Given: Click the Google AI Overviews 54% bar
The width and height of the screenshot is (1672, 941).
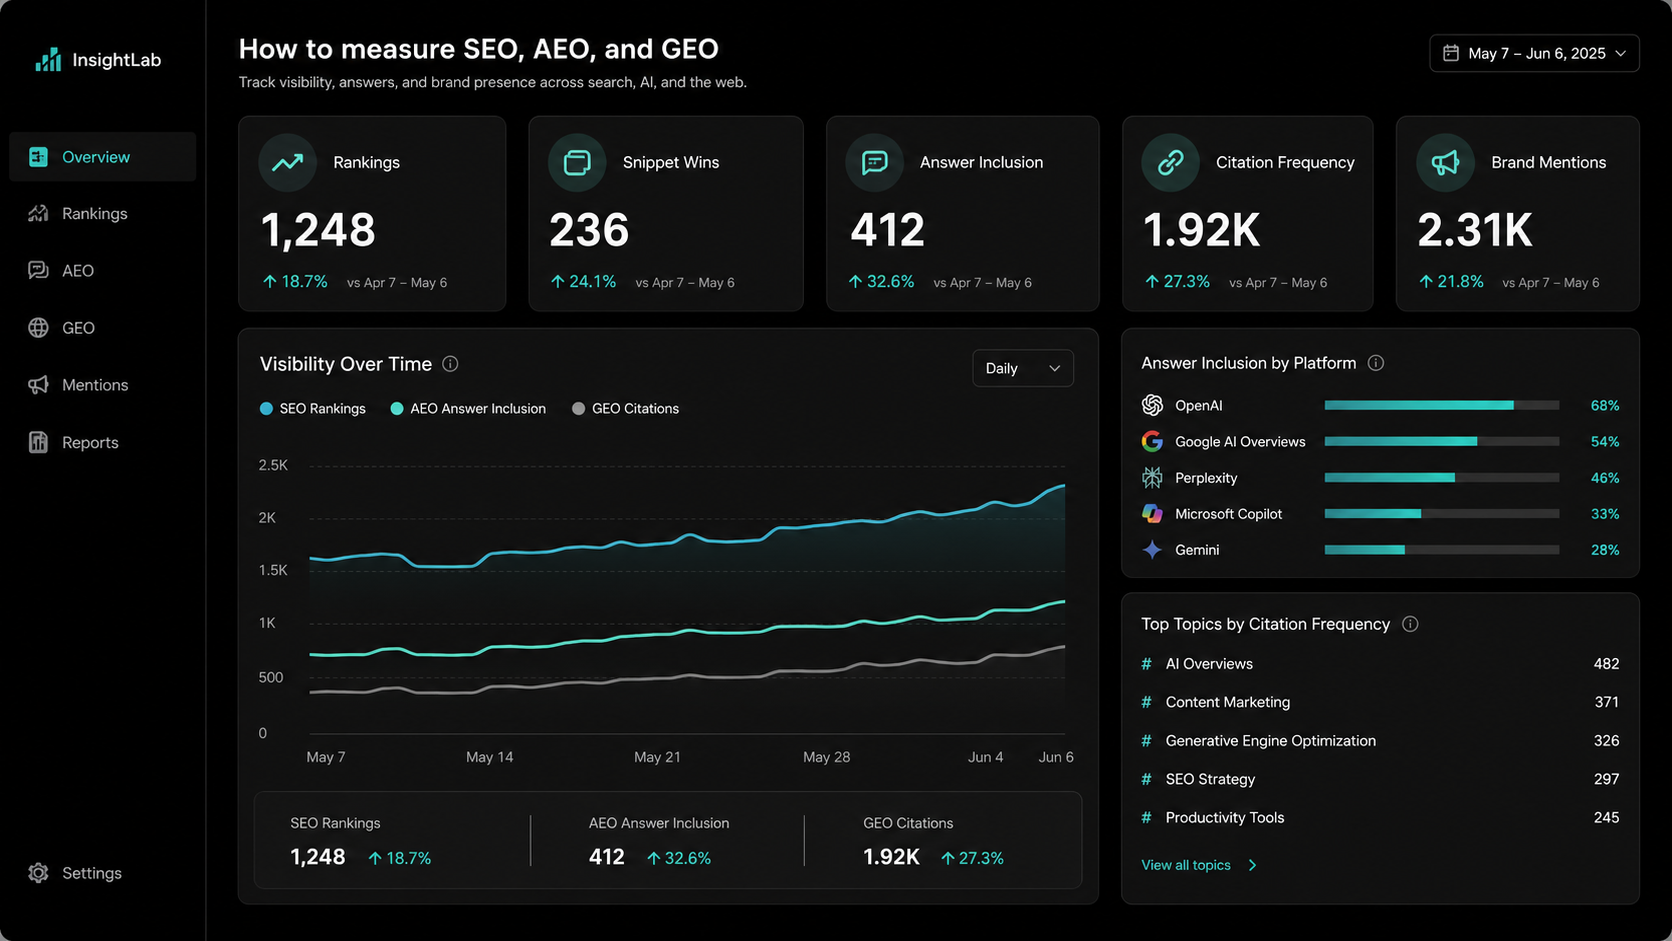Looking at the screenshot, I should click(x=1441, y=441).
